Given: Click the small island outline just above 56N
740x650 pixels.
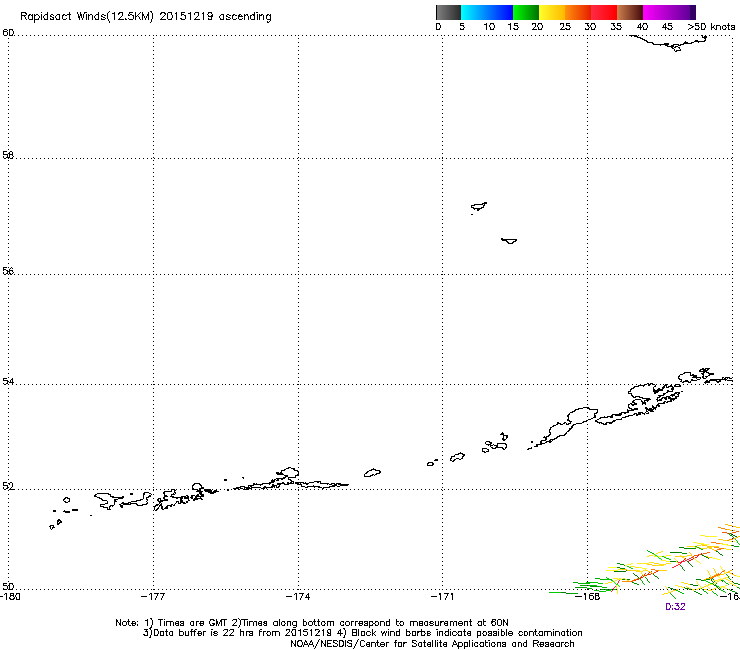Looking at the screenshot, I should (509, 241).
